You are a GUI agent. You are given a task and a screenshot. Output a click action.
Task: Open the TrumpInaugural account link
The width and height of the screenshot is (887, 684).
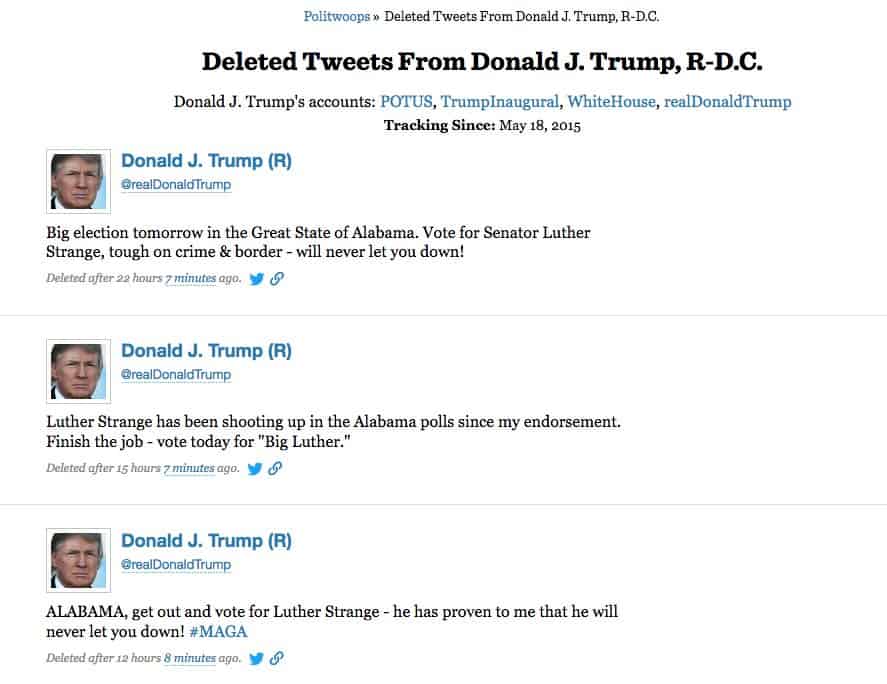pos(500,102)
